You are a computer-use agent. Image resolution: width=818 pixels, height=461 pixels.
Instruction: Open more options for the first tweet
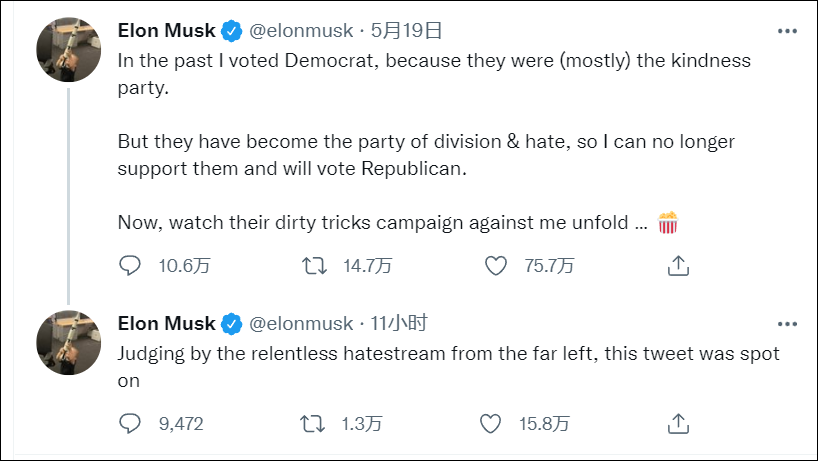(x=787, y=31)
